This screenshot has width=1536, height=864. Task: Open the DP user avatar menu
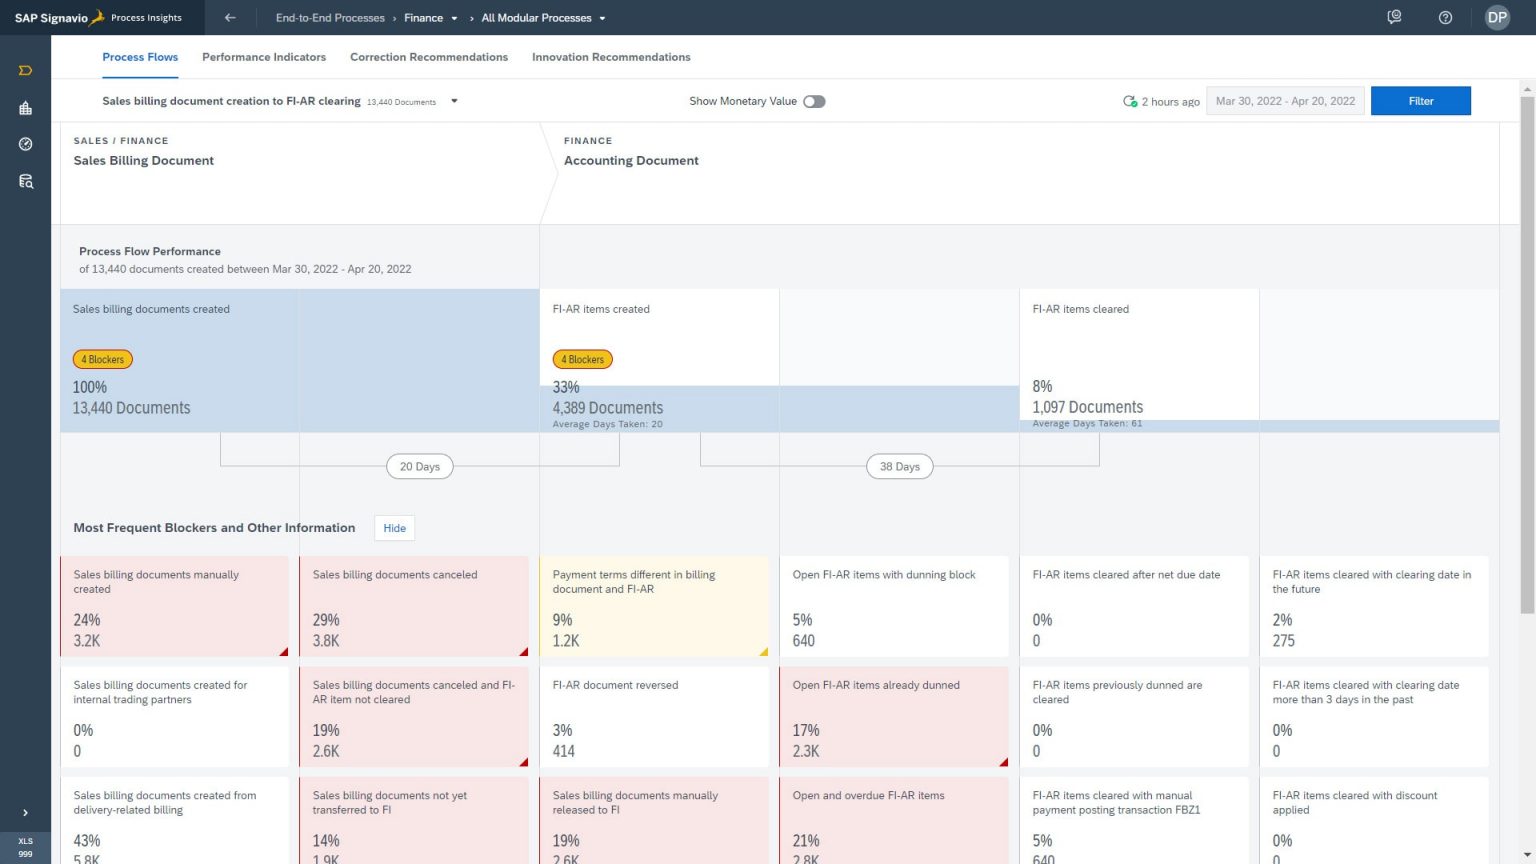click(x=1497, y=18)
